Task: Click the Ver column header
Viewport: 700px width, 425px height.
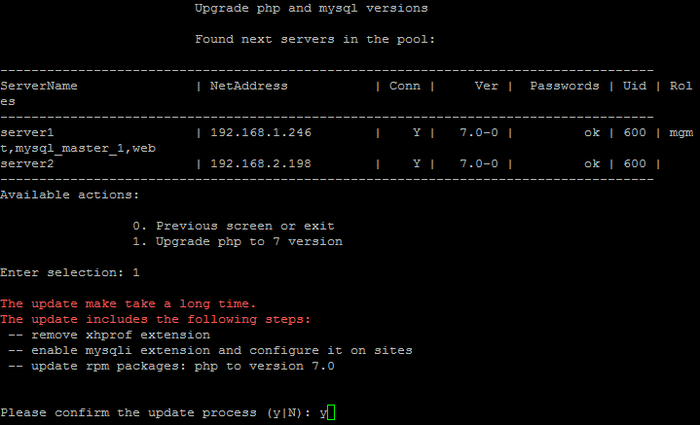Action: (486, 86)
